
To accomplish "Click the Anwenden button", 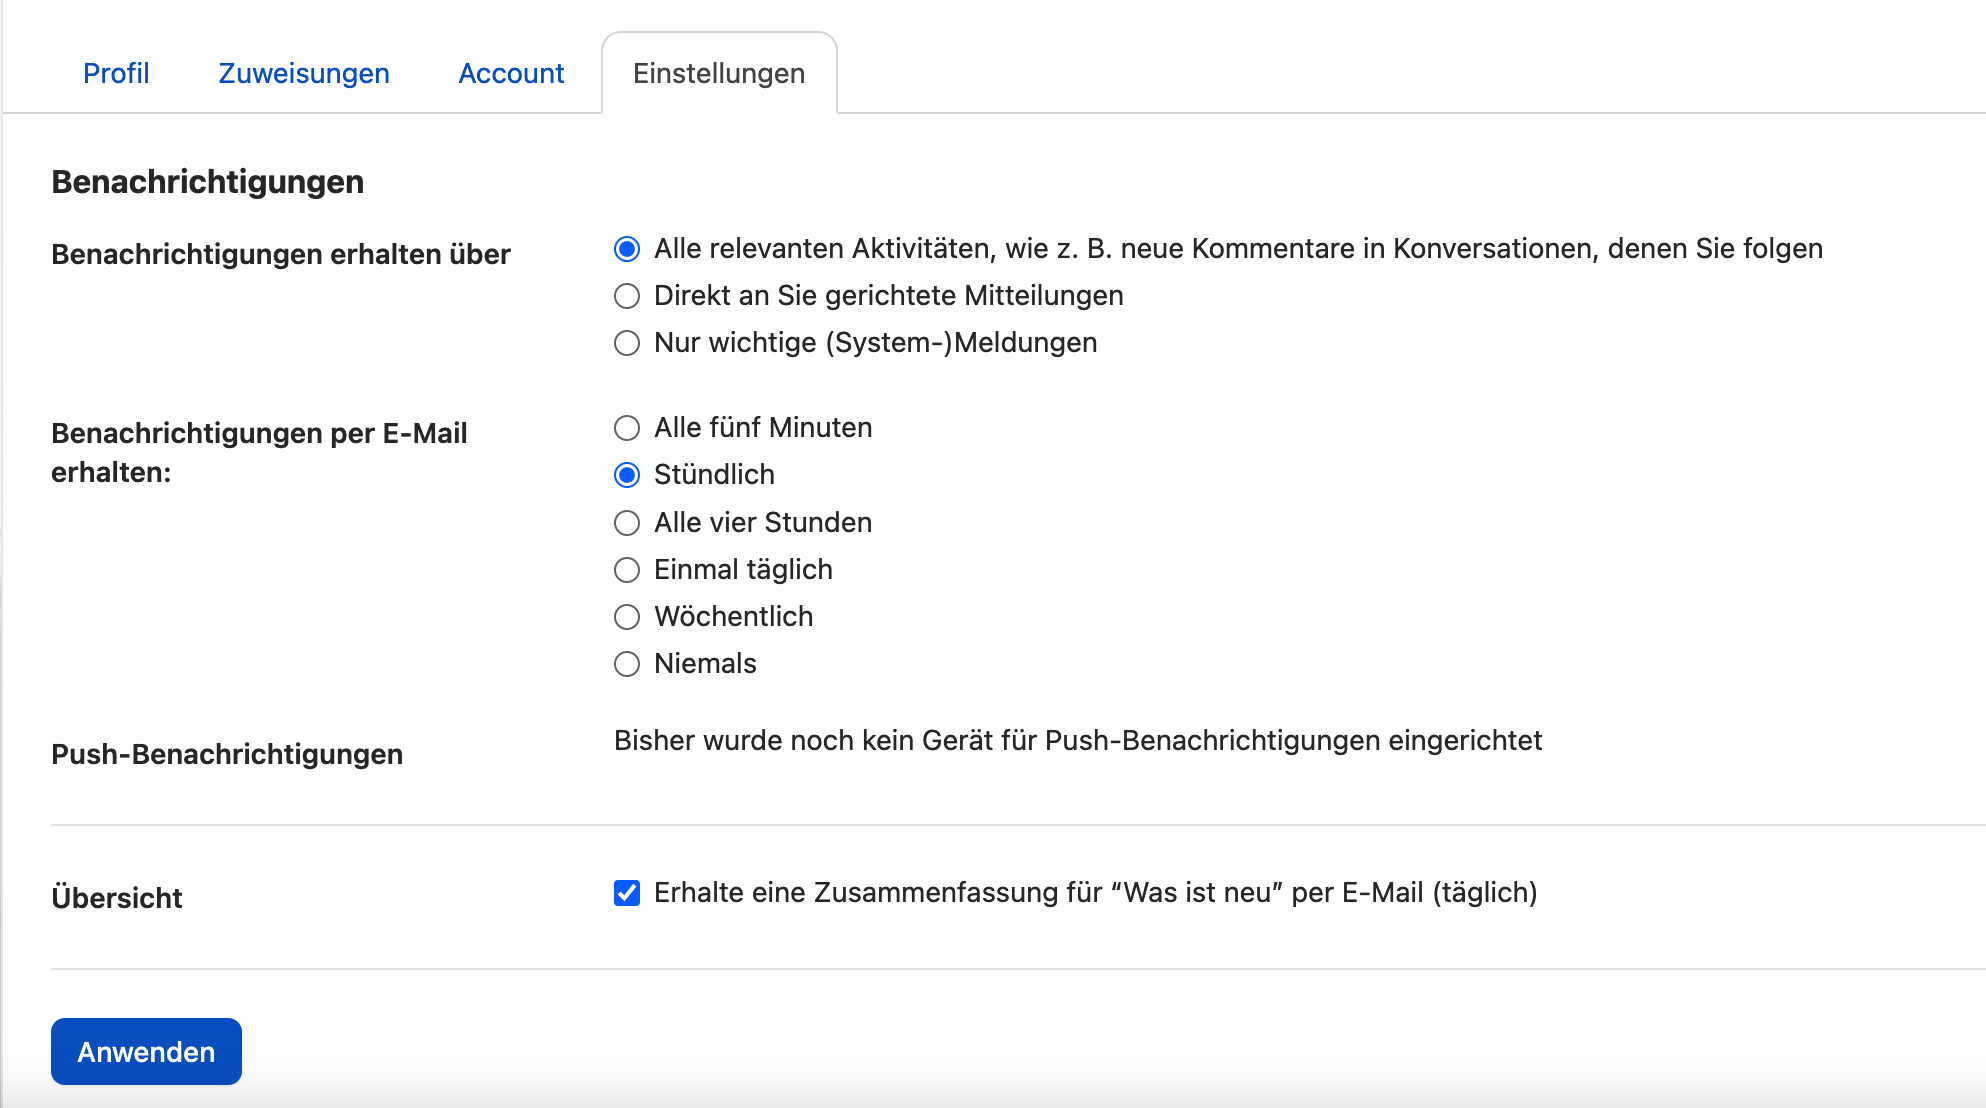I will click(146, 1051).
